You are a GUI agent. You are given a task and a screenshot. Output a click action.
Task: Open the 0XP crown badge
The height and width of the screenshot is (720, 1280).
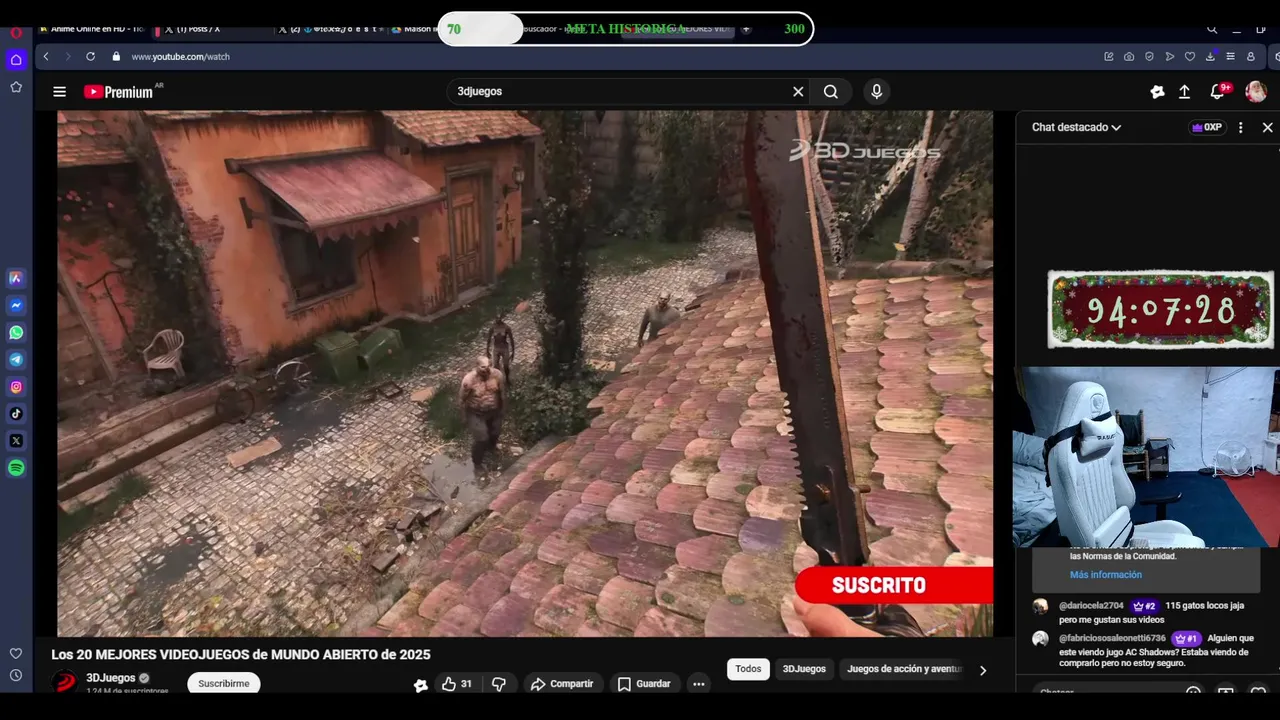(x=1208, y=127)
